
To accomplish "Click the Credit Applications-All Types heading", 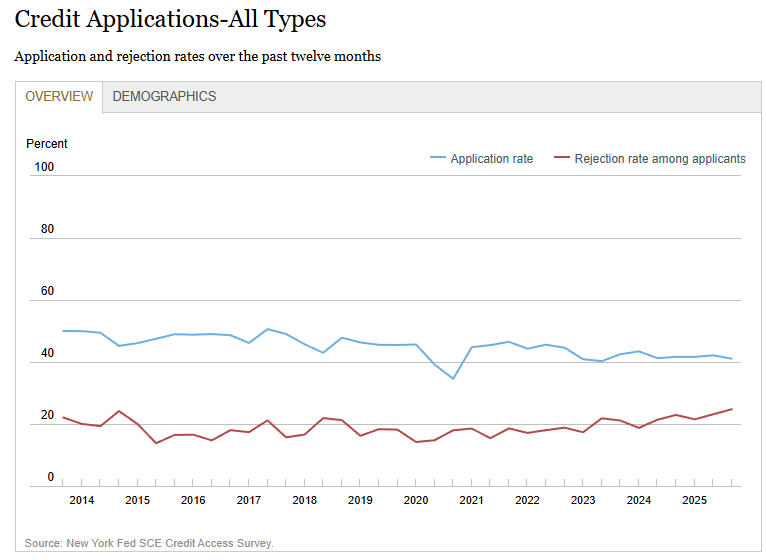I will coord(170,19).
